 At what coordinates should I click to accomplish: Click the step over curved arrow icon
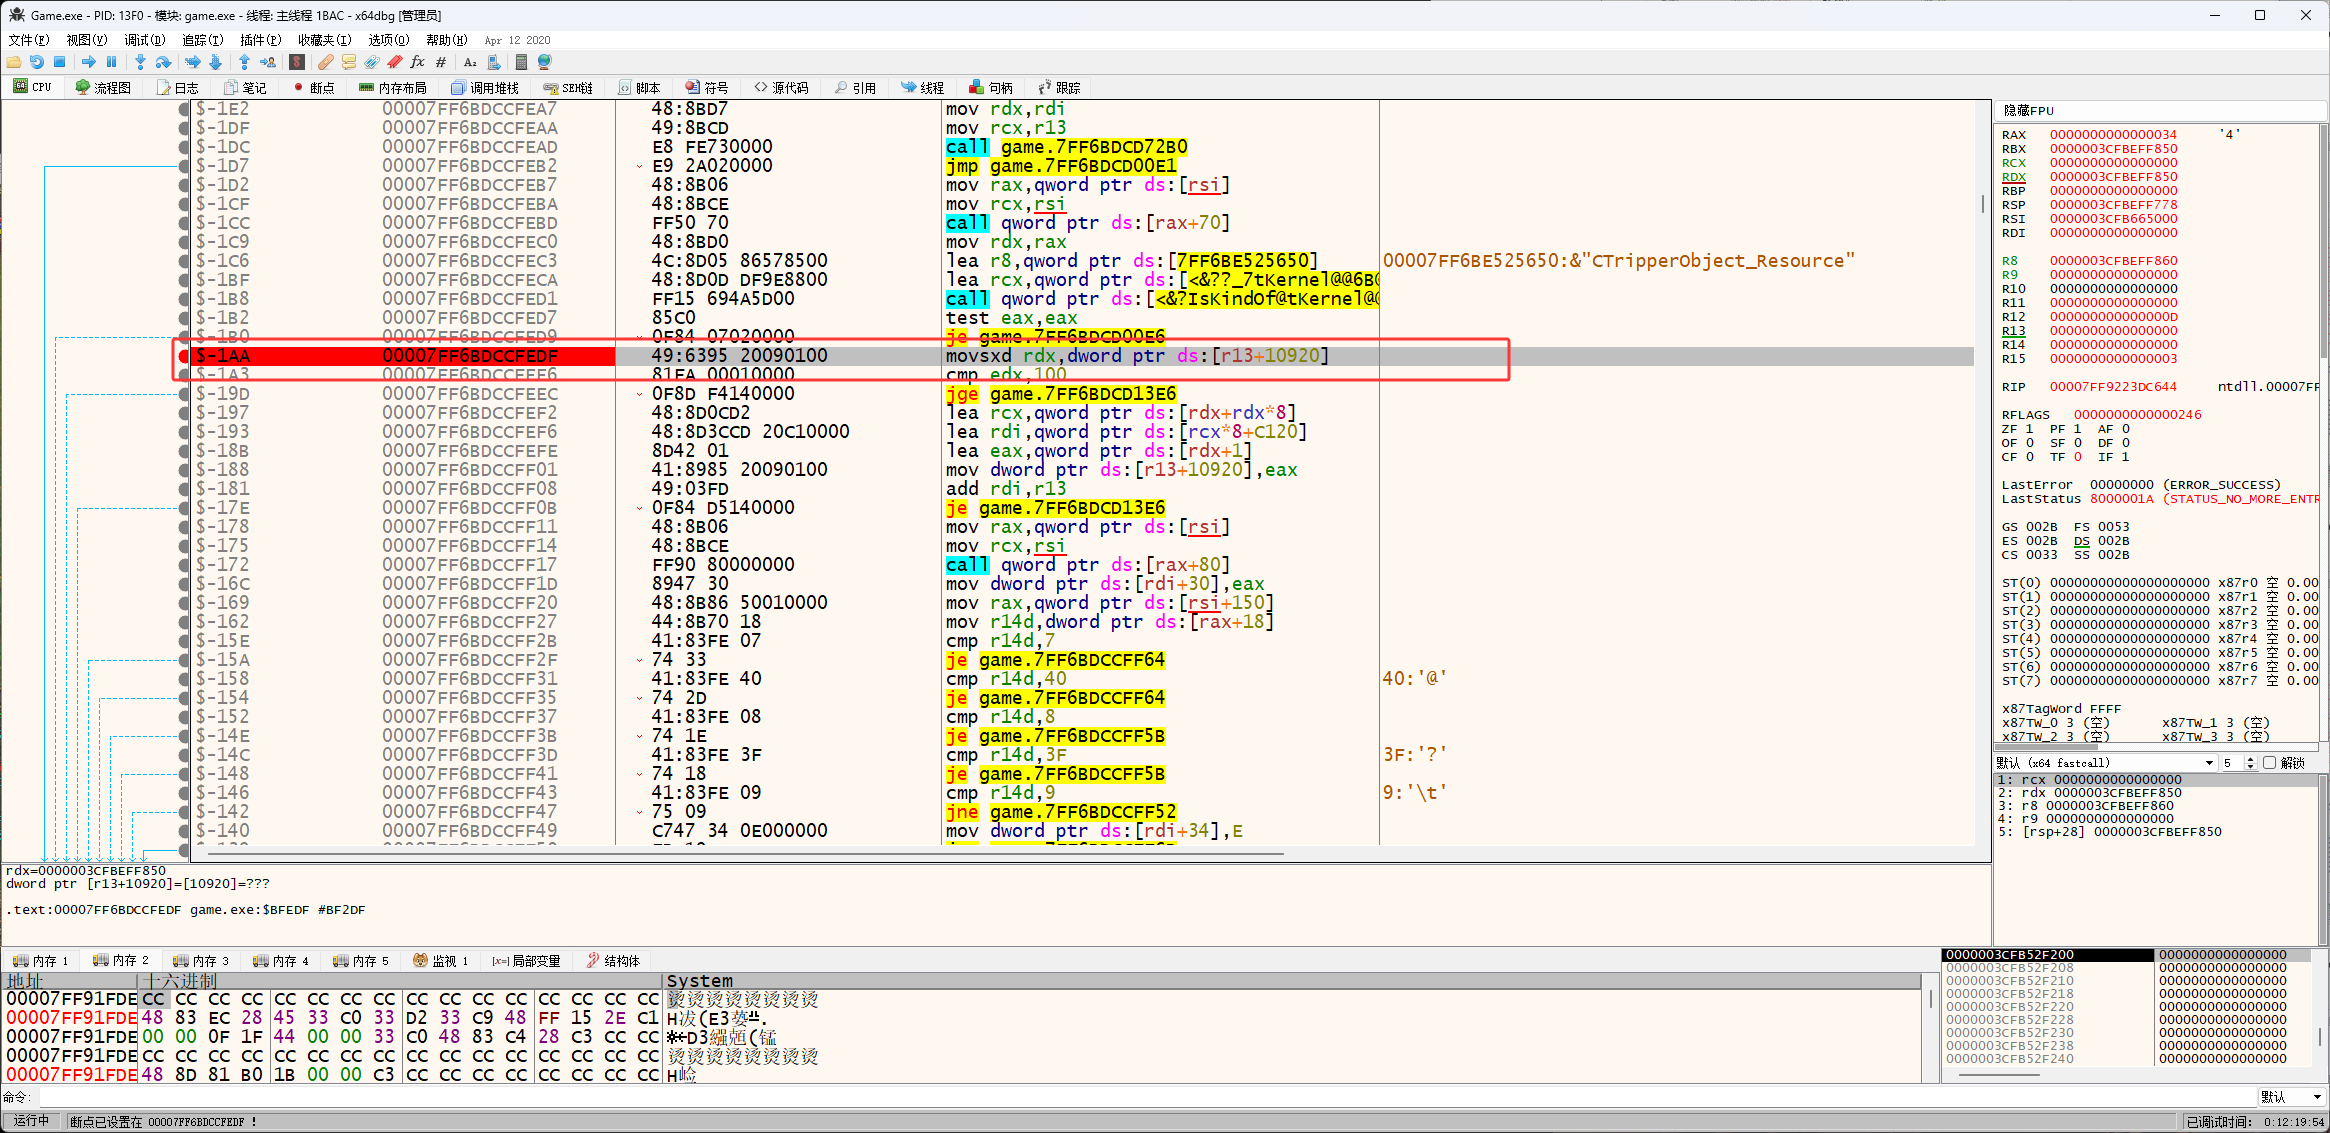point(163,62)
